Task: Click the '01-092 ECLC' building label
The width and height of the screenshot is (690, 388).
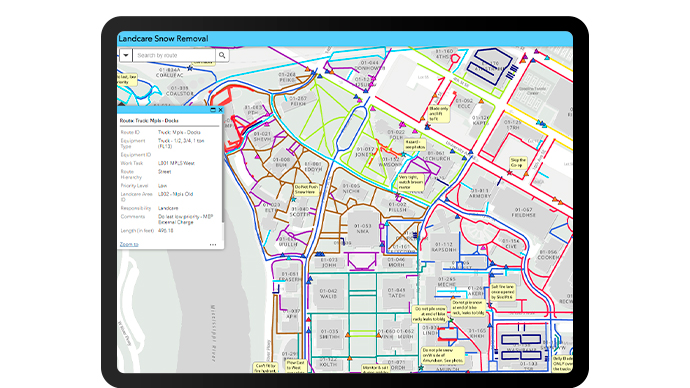Action: tap(464, 103)
